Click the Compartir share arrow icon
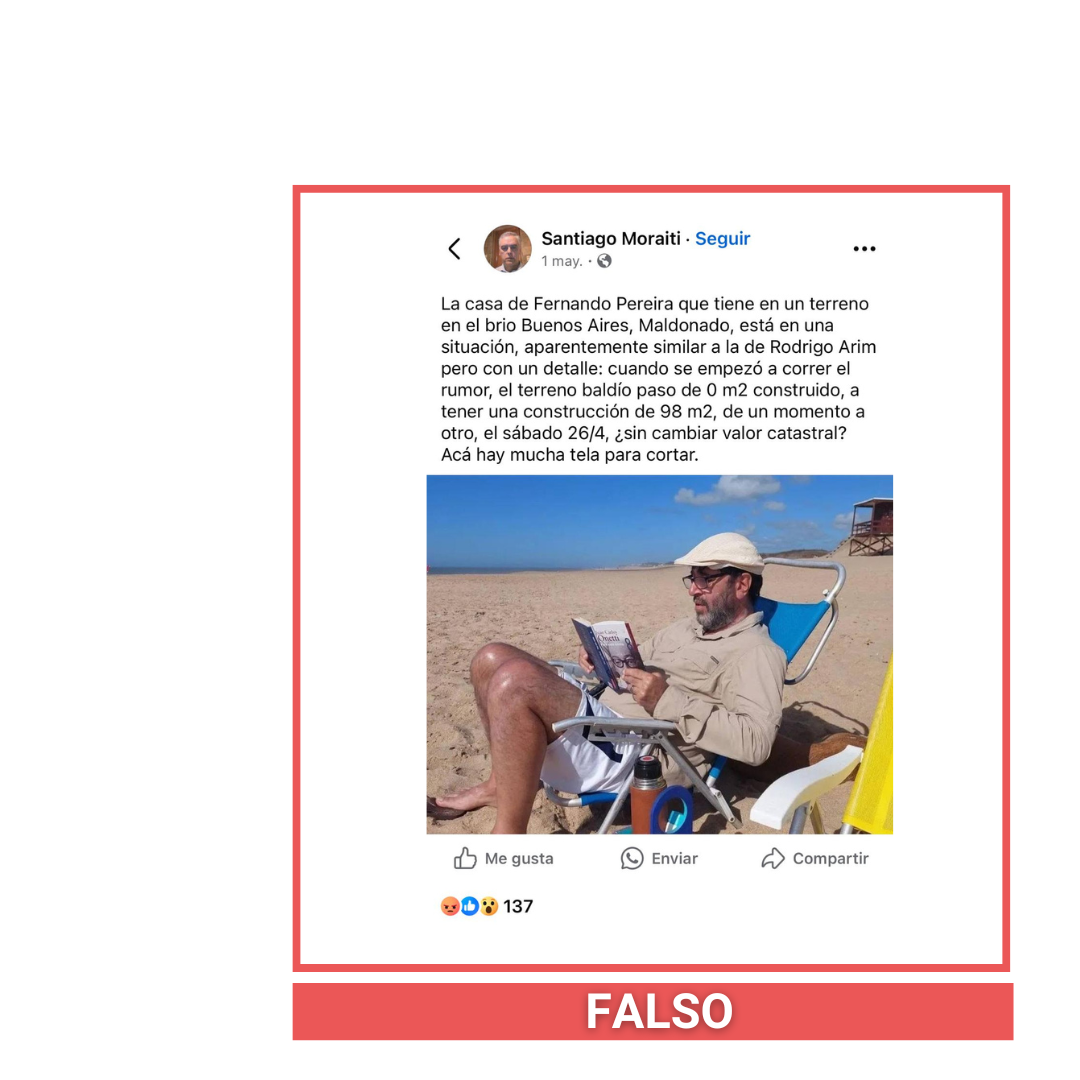 tap(773, 858)
